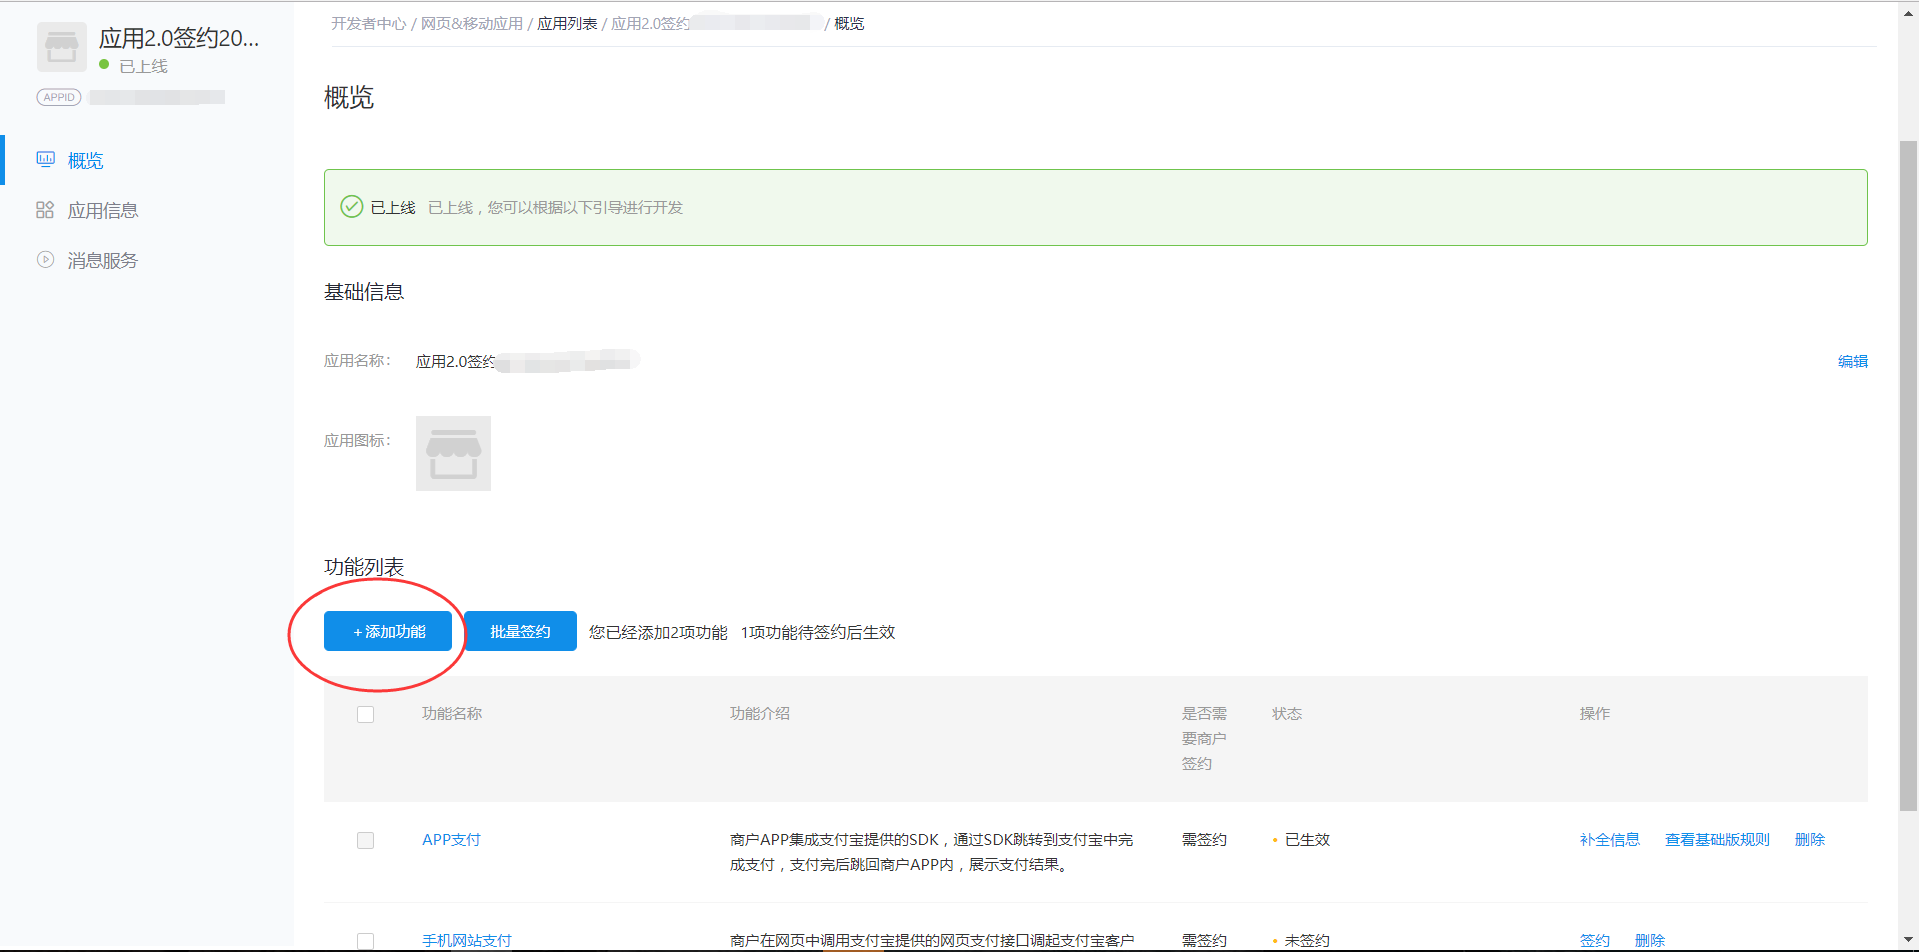The width and height of the screenshot is (1919, 952).
Task: Click the 功能名称 column header
Action: pyautogui.click(x=452, y=714)
